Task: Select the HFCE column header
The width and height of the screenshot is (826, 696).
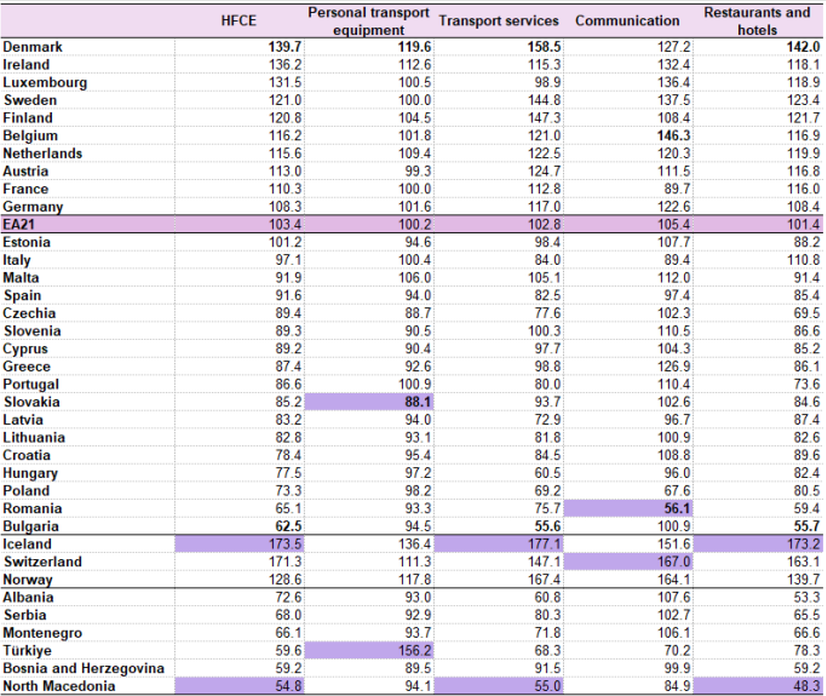Action: coord(239,21)
